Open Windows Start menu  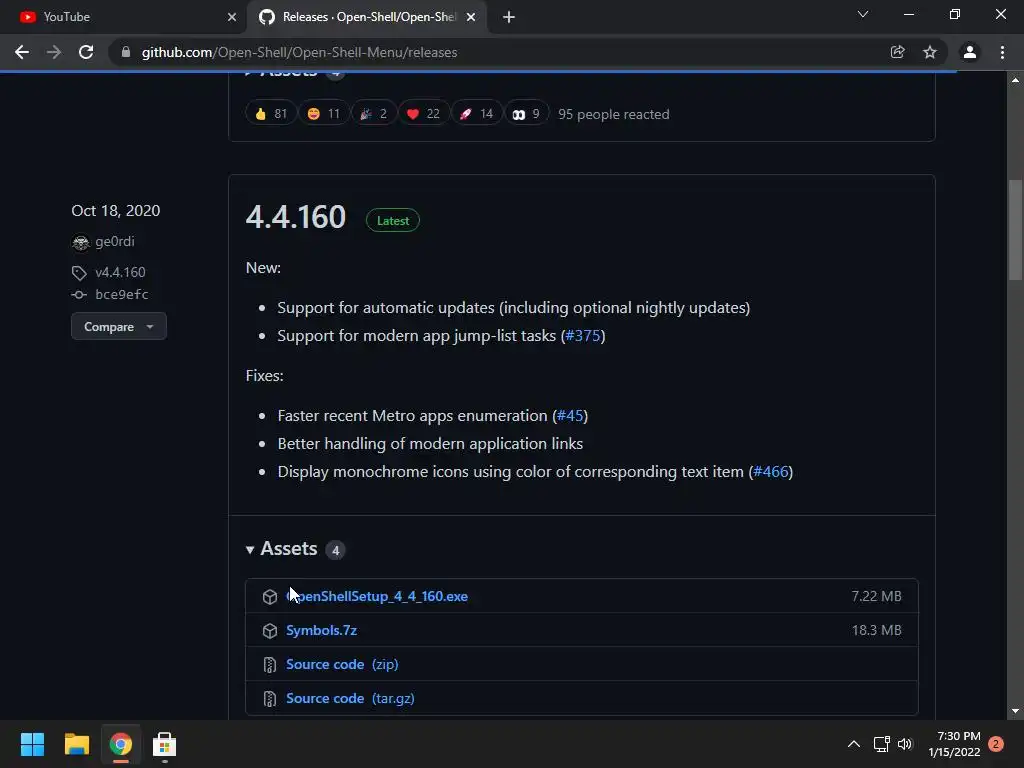pyautogui.click(x=32, y=744)
